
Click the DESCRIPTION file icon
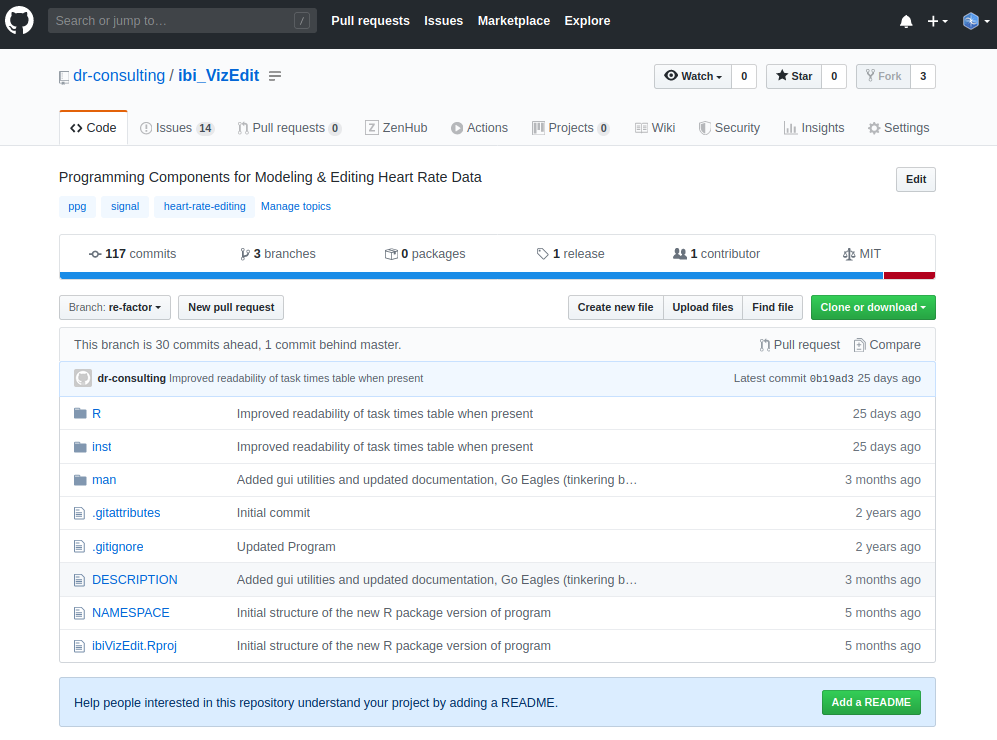(79, 580)
